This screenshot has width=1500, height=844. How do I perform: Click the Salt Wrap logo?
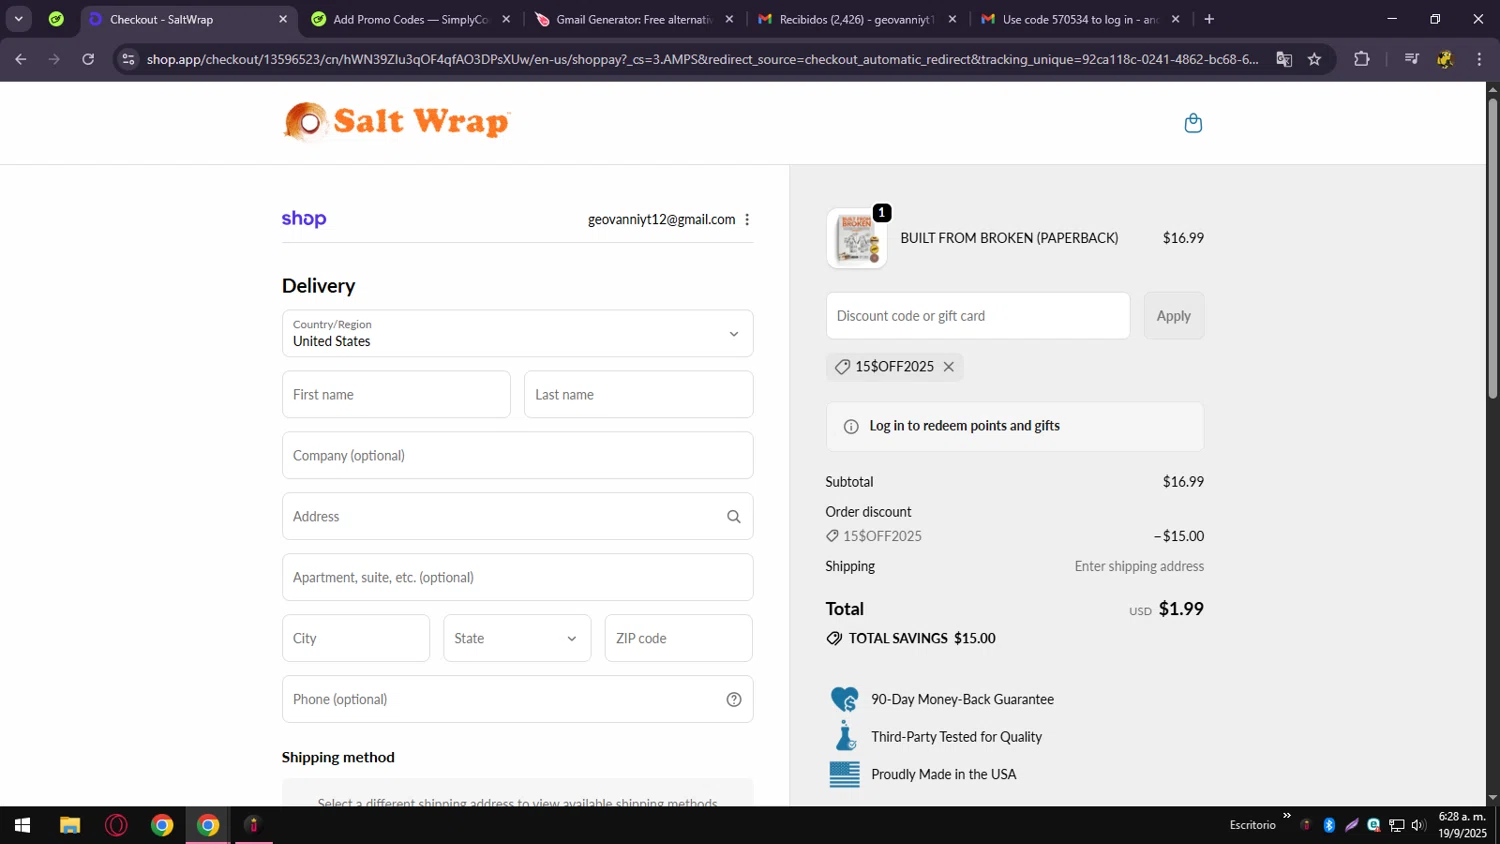click(397, 122)
